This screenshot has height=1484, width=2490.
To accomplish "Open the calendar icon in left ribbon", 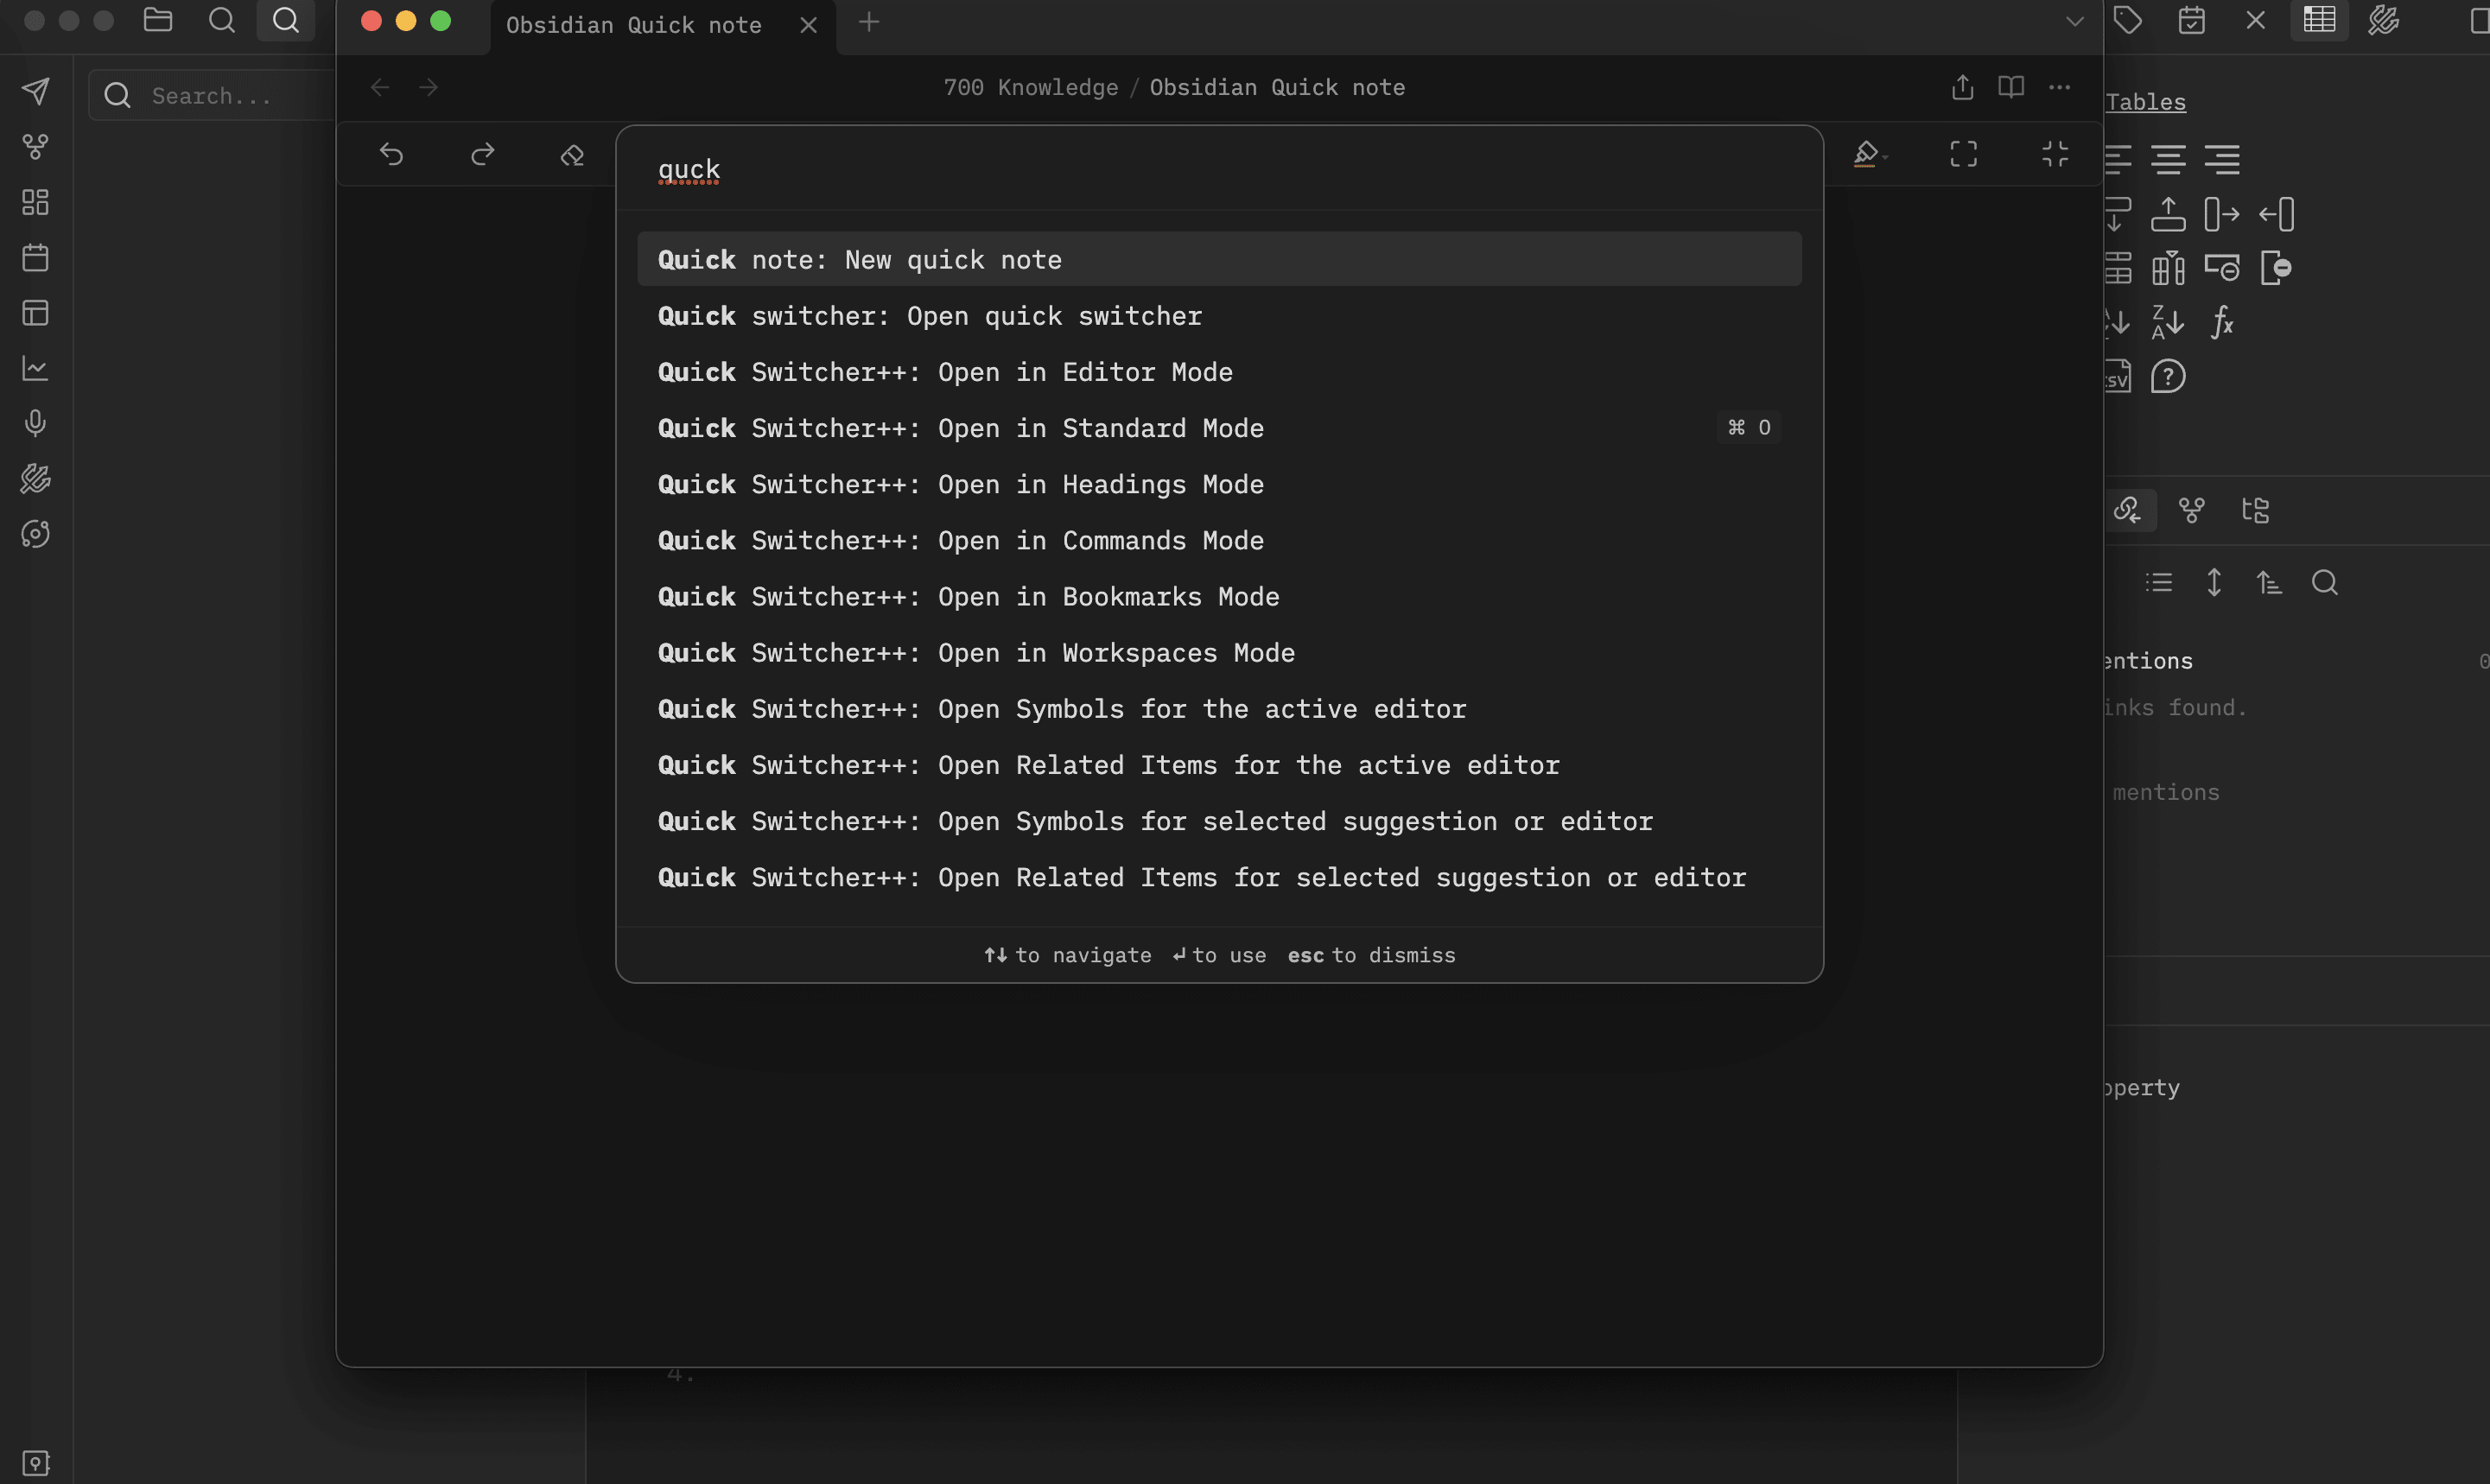I will point(36,258).
